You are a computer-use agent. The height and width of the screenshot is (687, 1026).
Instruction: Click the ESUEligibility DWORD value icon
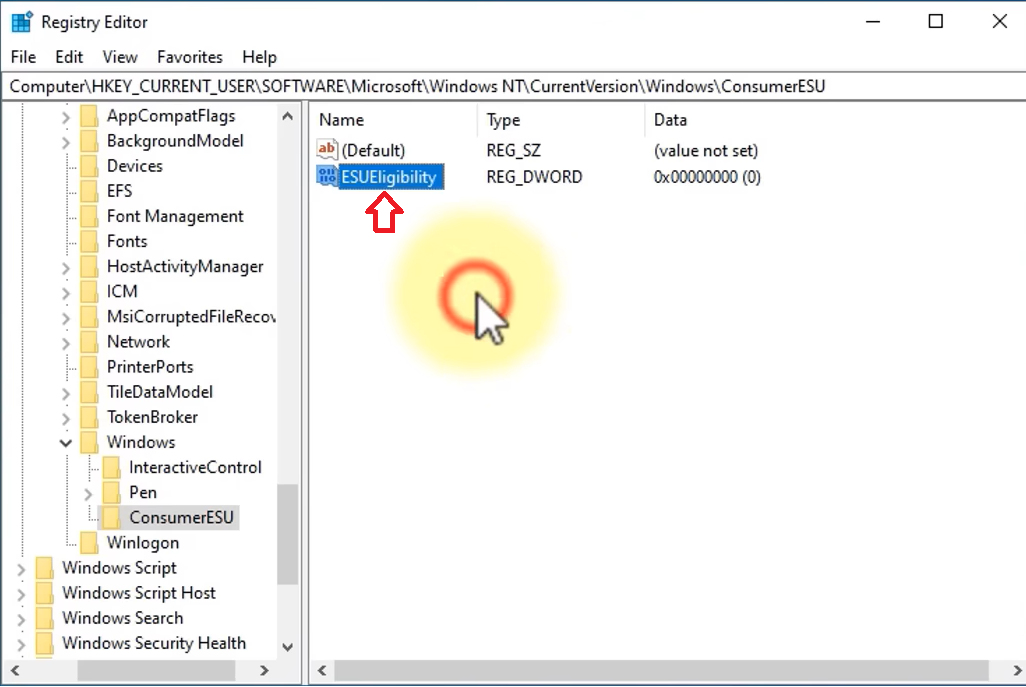click(327, 177)
